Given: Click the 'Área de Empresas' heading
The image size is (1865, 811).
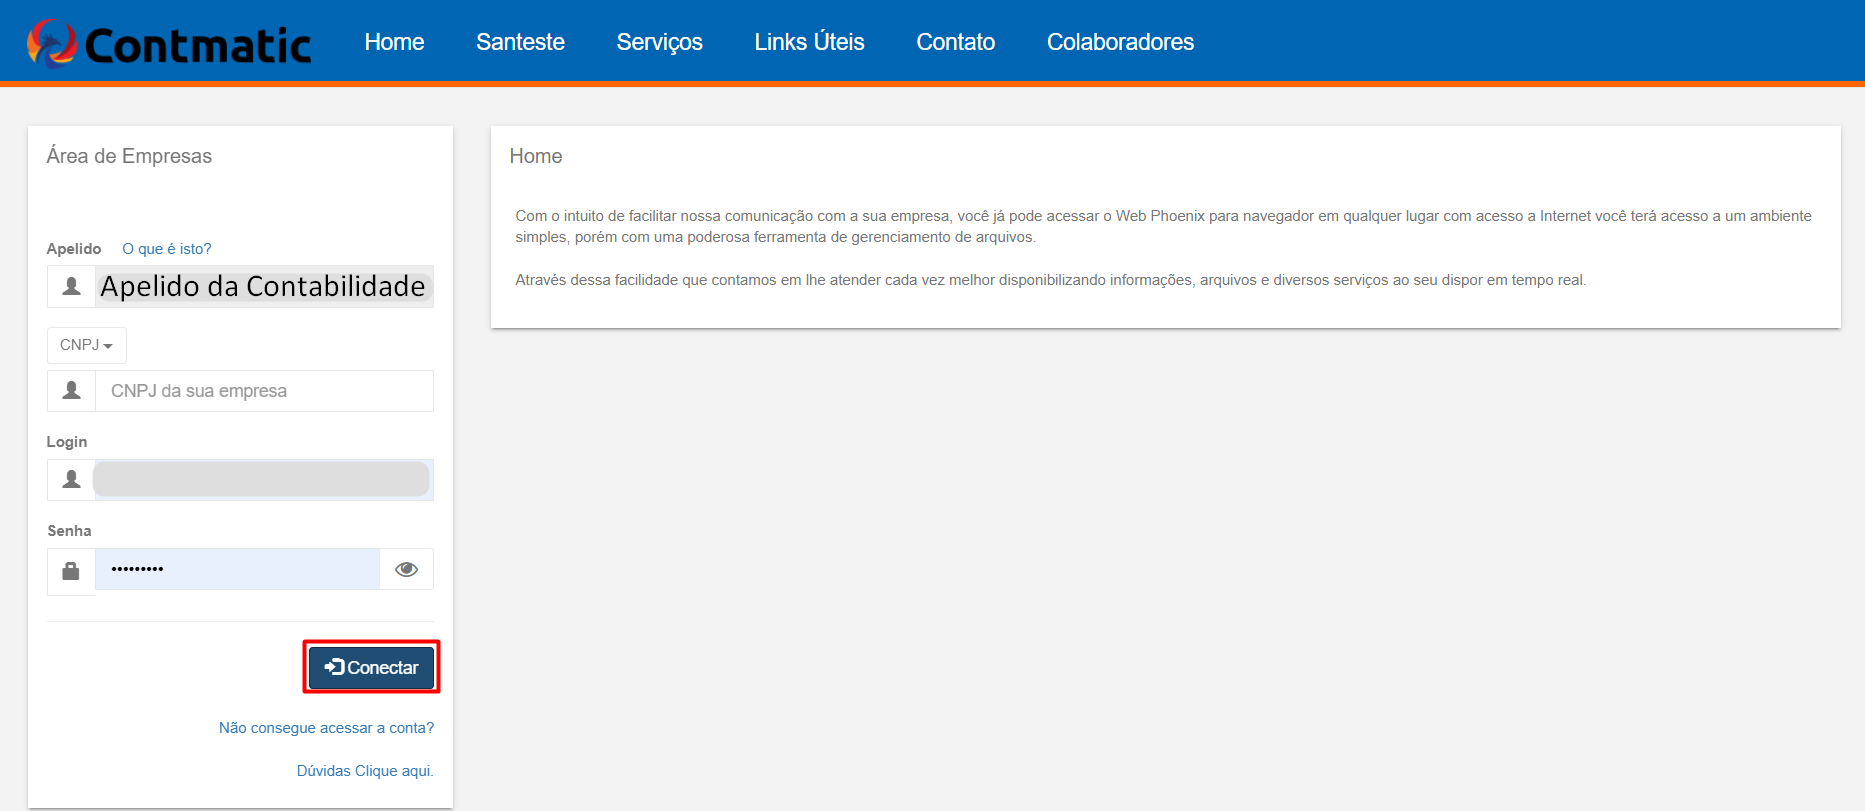Looking at the screenshot, I should point(129,156).
